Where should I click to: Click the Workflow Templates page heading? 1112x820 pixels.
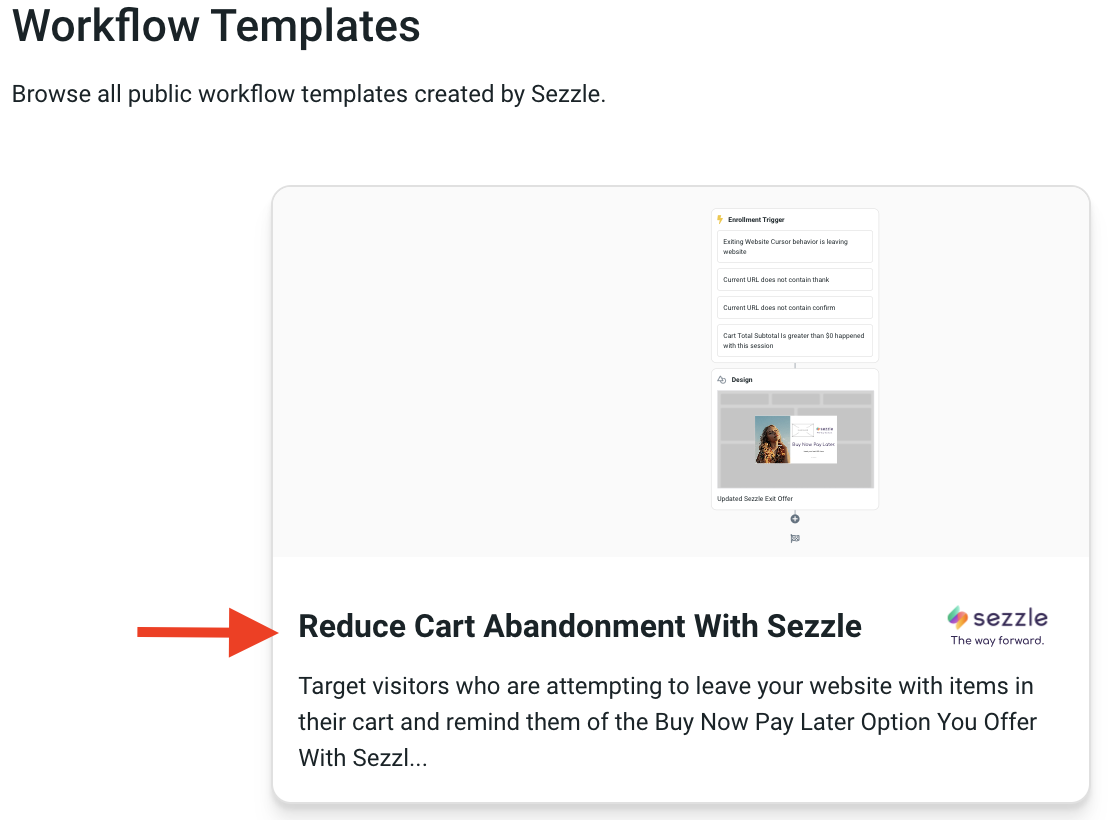point(216,26)
